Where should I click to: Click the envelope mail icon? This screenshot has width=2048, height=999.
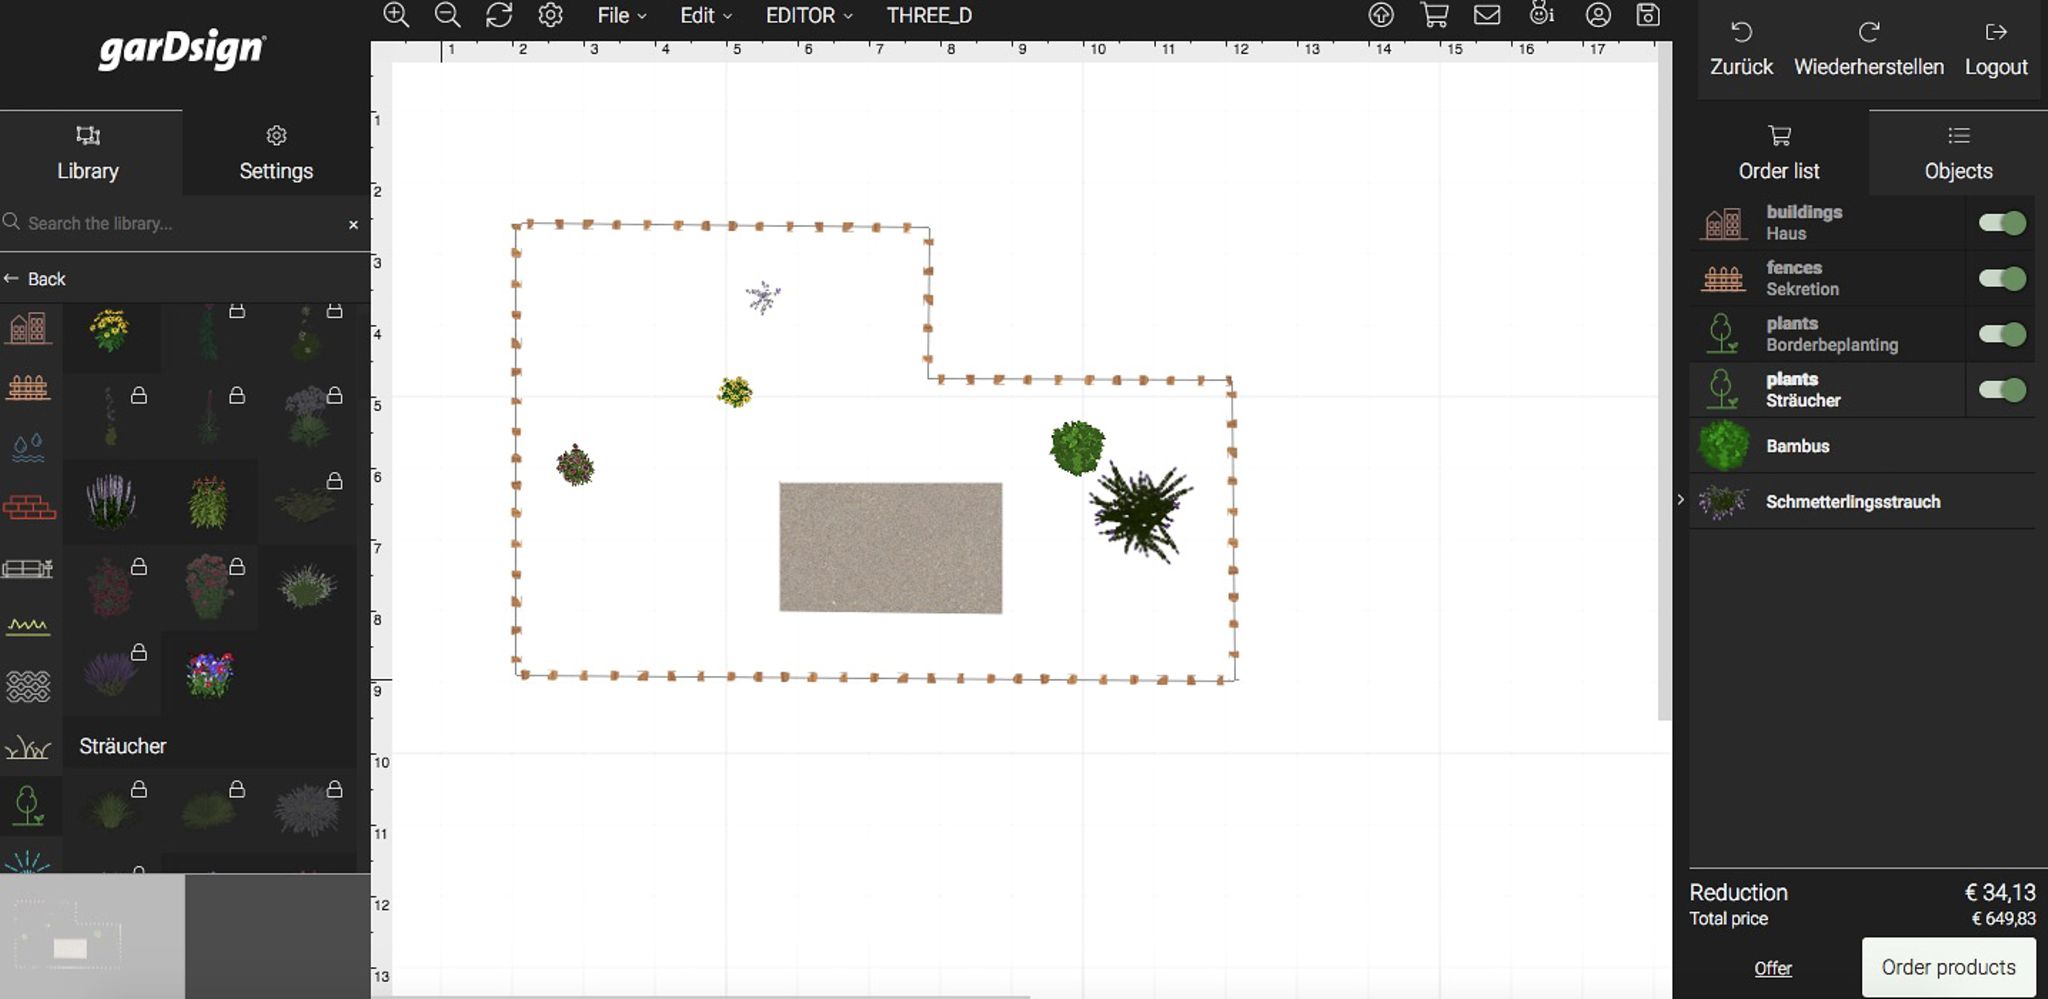coord(1487,15)
